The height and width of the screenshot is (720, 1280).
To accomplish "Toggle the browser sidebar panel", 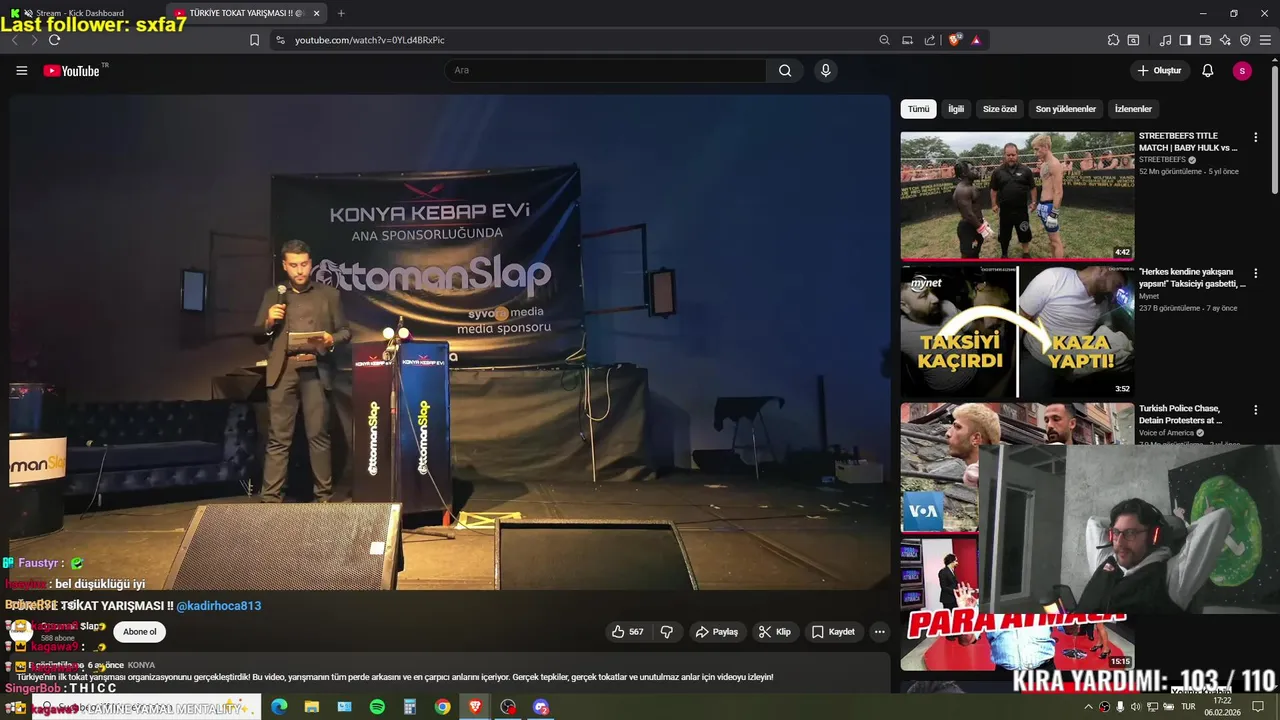I will [1185, 40].
